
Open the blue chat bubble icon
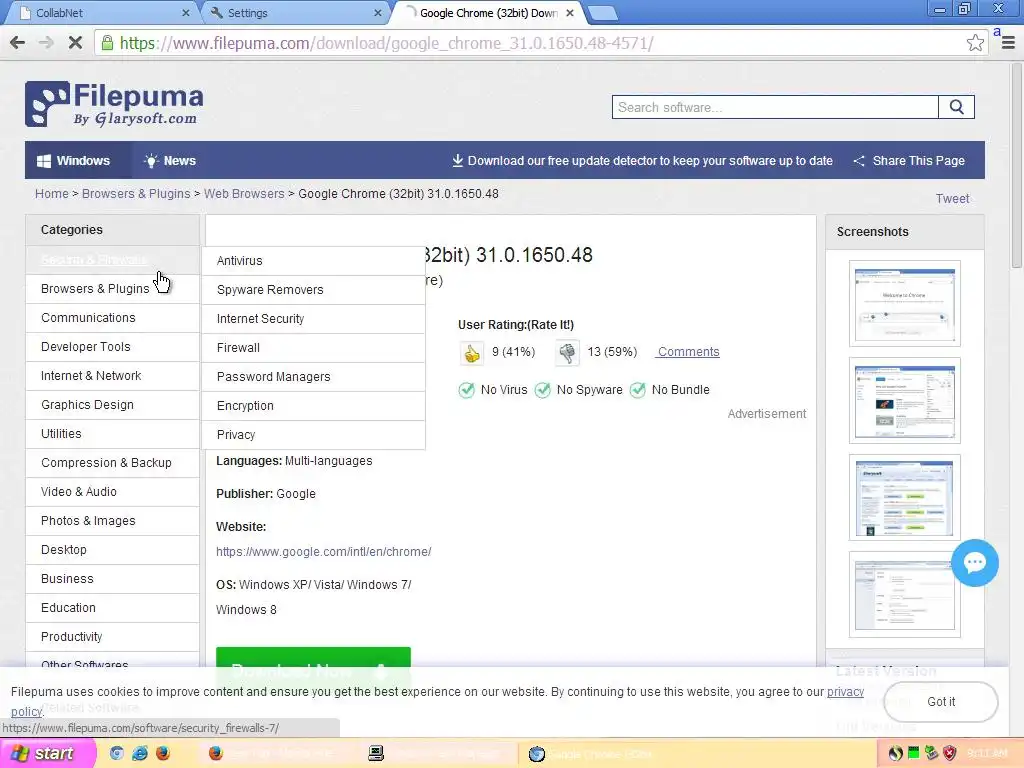pos(974,562)
